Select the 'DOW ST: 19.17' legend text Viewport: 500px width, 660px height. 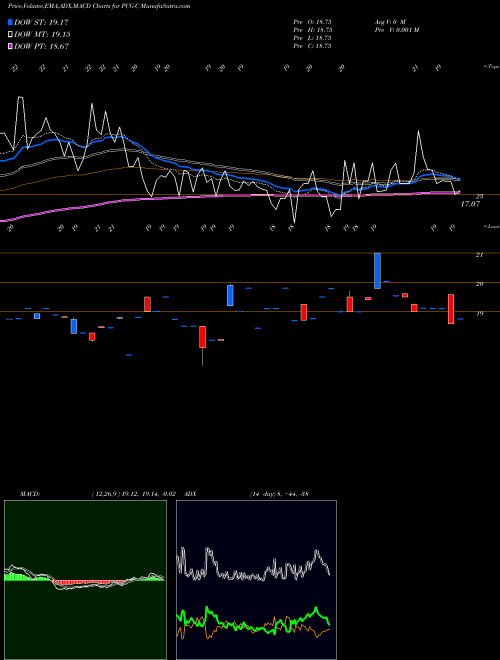(41, 22)
